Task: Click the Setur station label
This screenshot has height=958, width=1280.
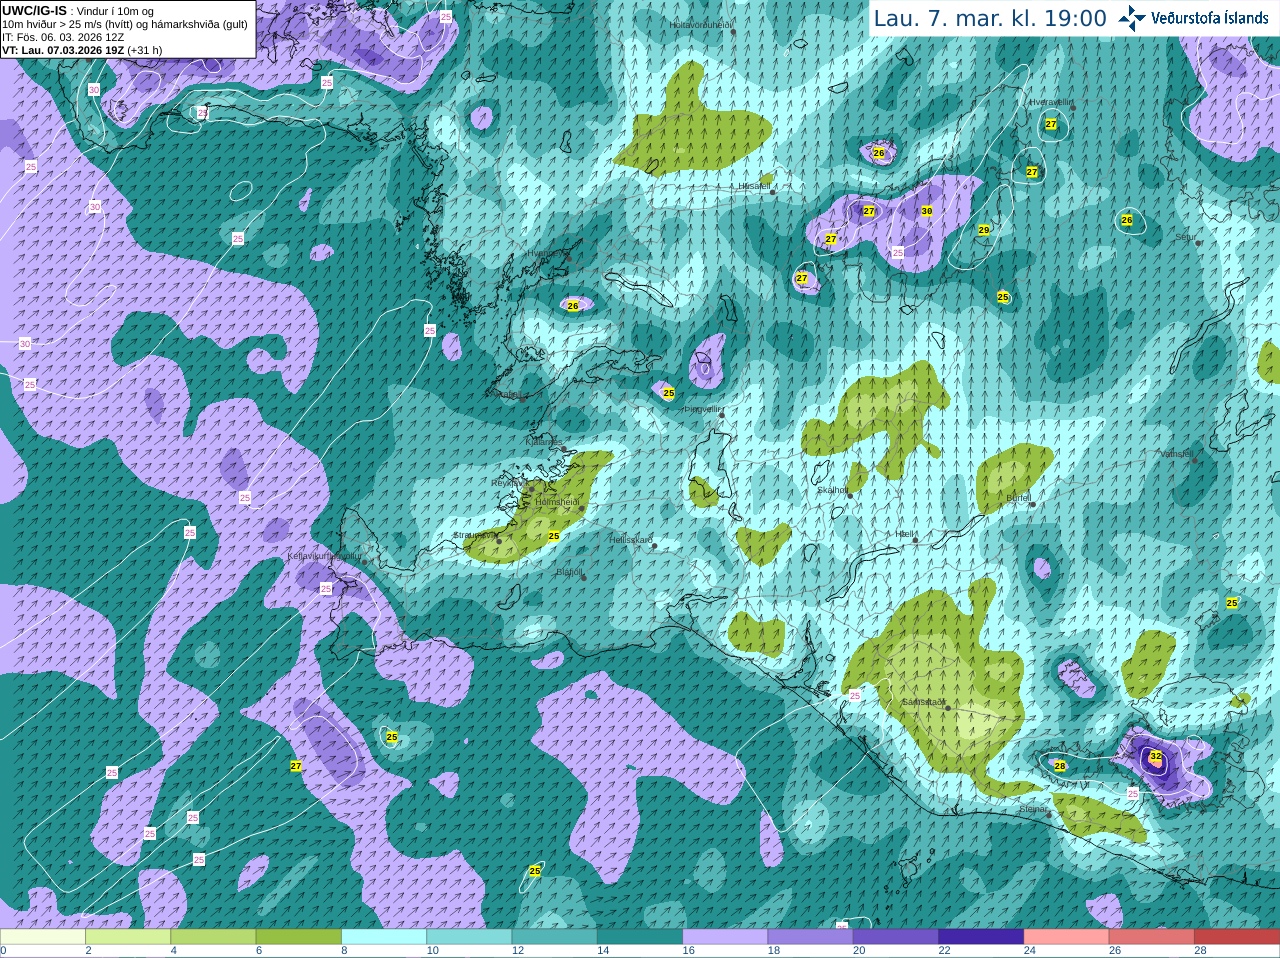Action: tap(1186, 237)
